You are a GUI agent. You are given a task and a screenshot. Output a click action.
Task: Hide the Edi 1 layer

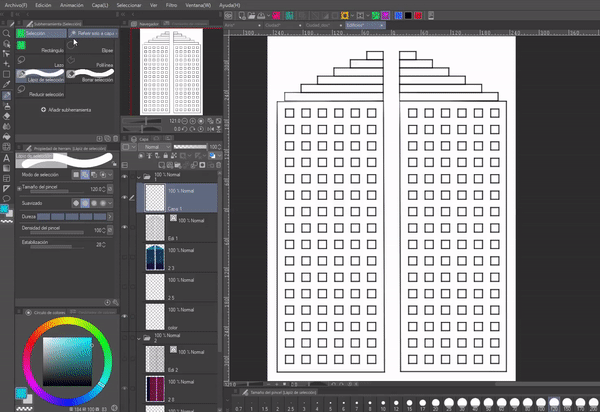[x=124, y=225]
